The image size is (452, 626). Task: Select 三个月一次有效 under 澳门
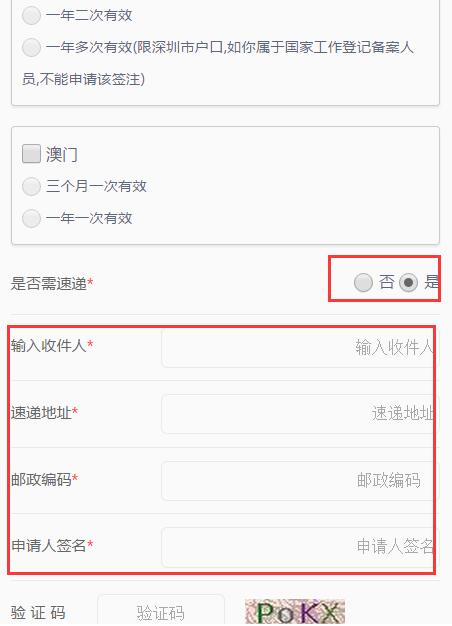pos(31,186)
